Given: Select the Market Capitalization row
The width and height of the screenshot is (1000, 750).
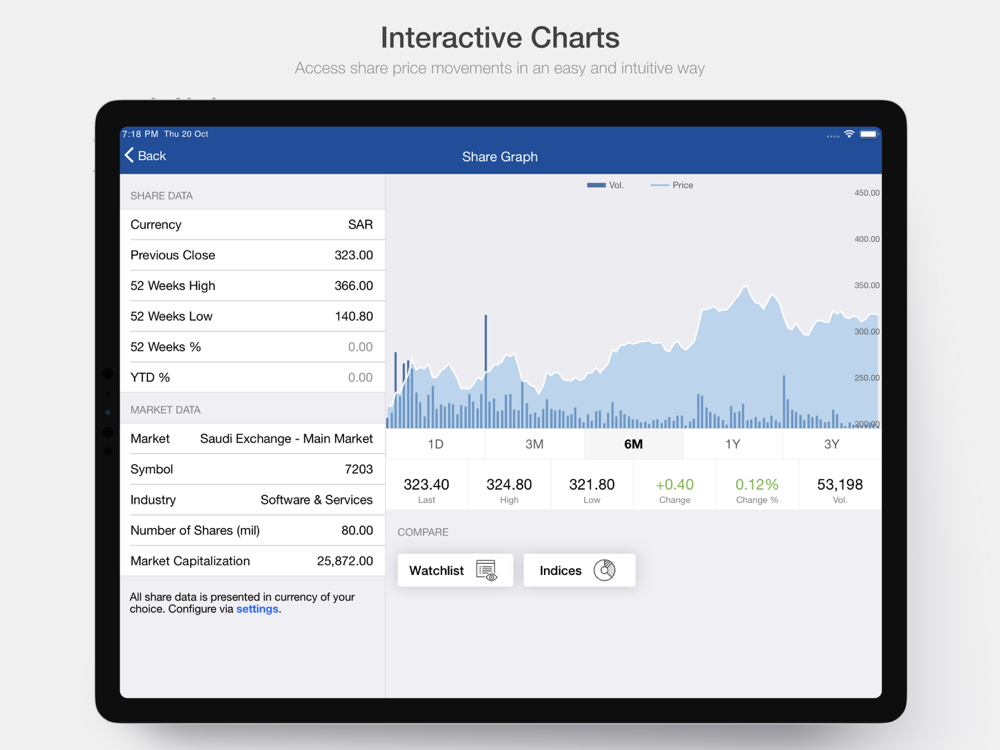Looking at the screenshot, I should (252, 561).
